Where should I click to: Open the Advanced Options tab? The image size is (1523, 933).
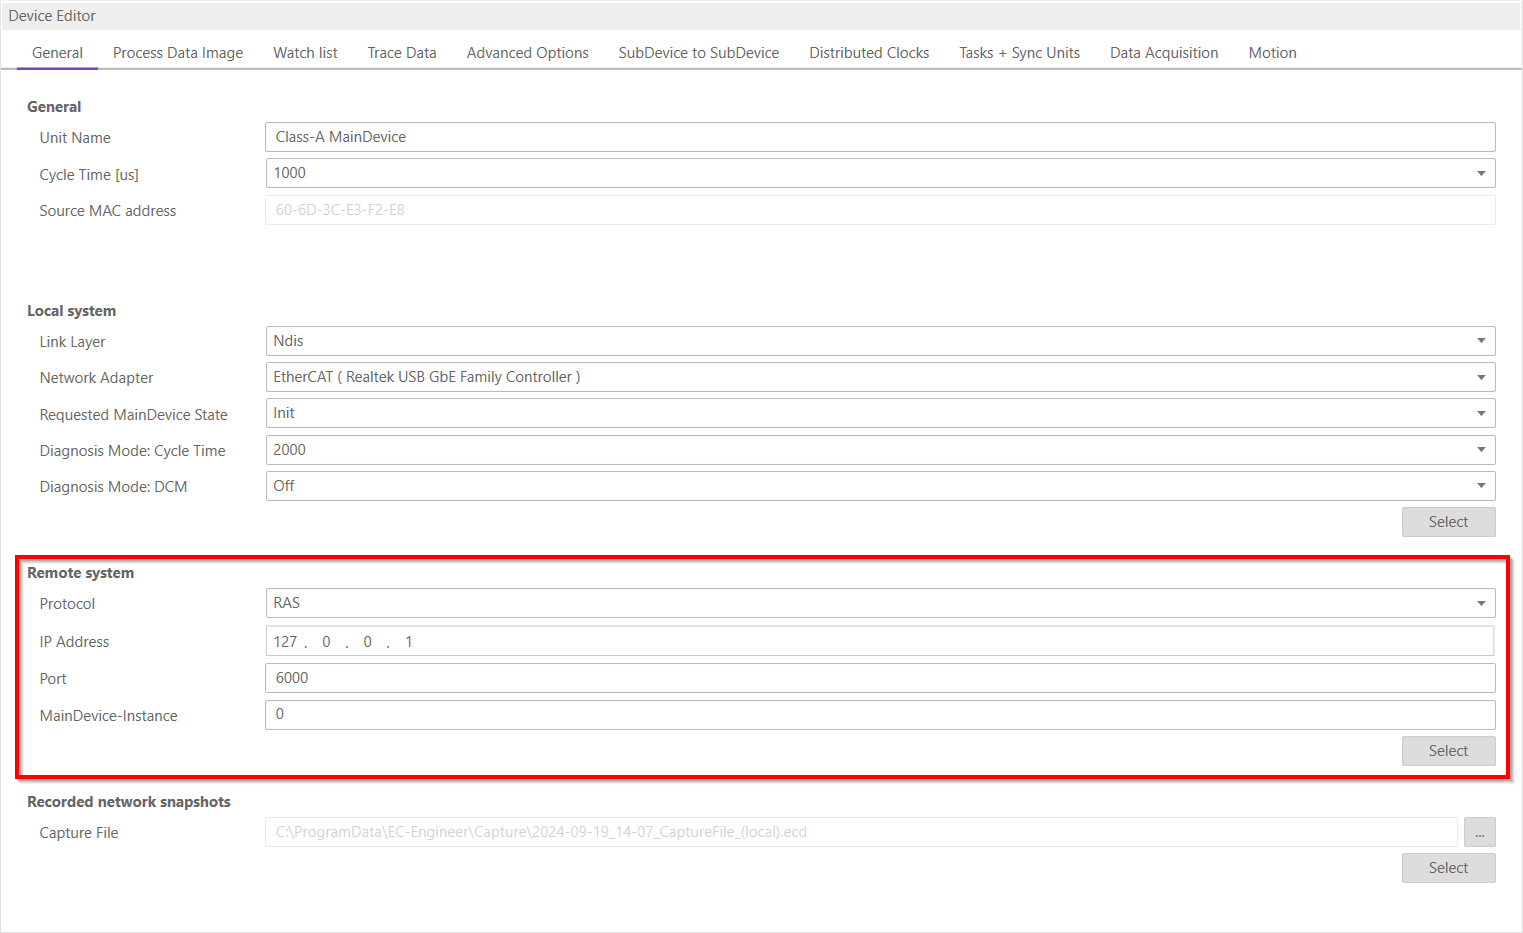pos(527,53)
